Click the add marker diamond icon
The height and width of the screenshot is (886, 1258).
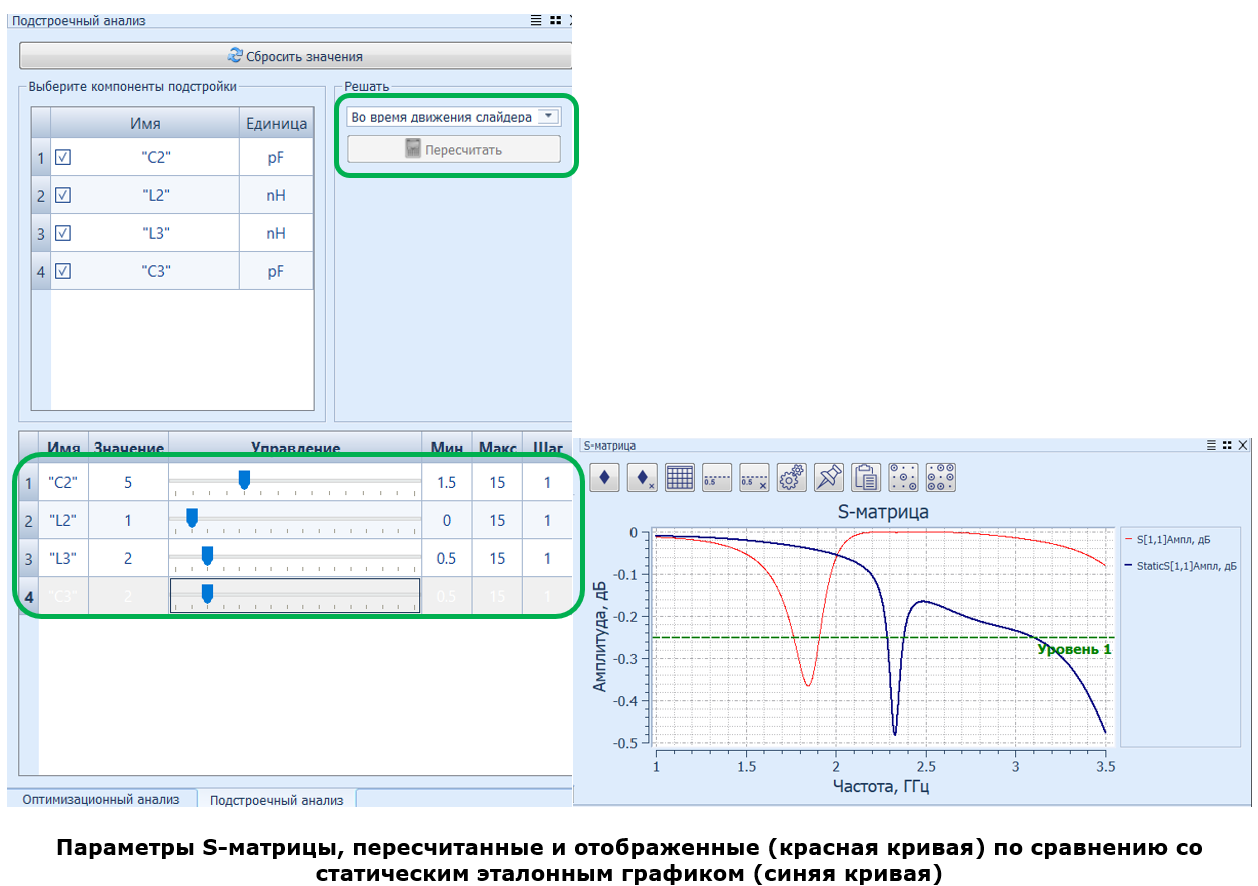click(605, 477)
